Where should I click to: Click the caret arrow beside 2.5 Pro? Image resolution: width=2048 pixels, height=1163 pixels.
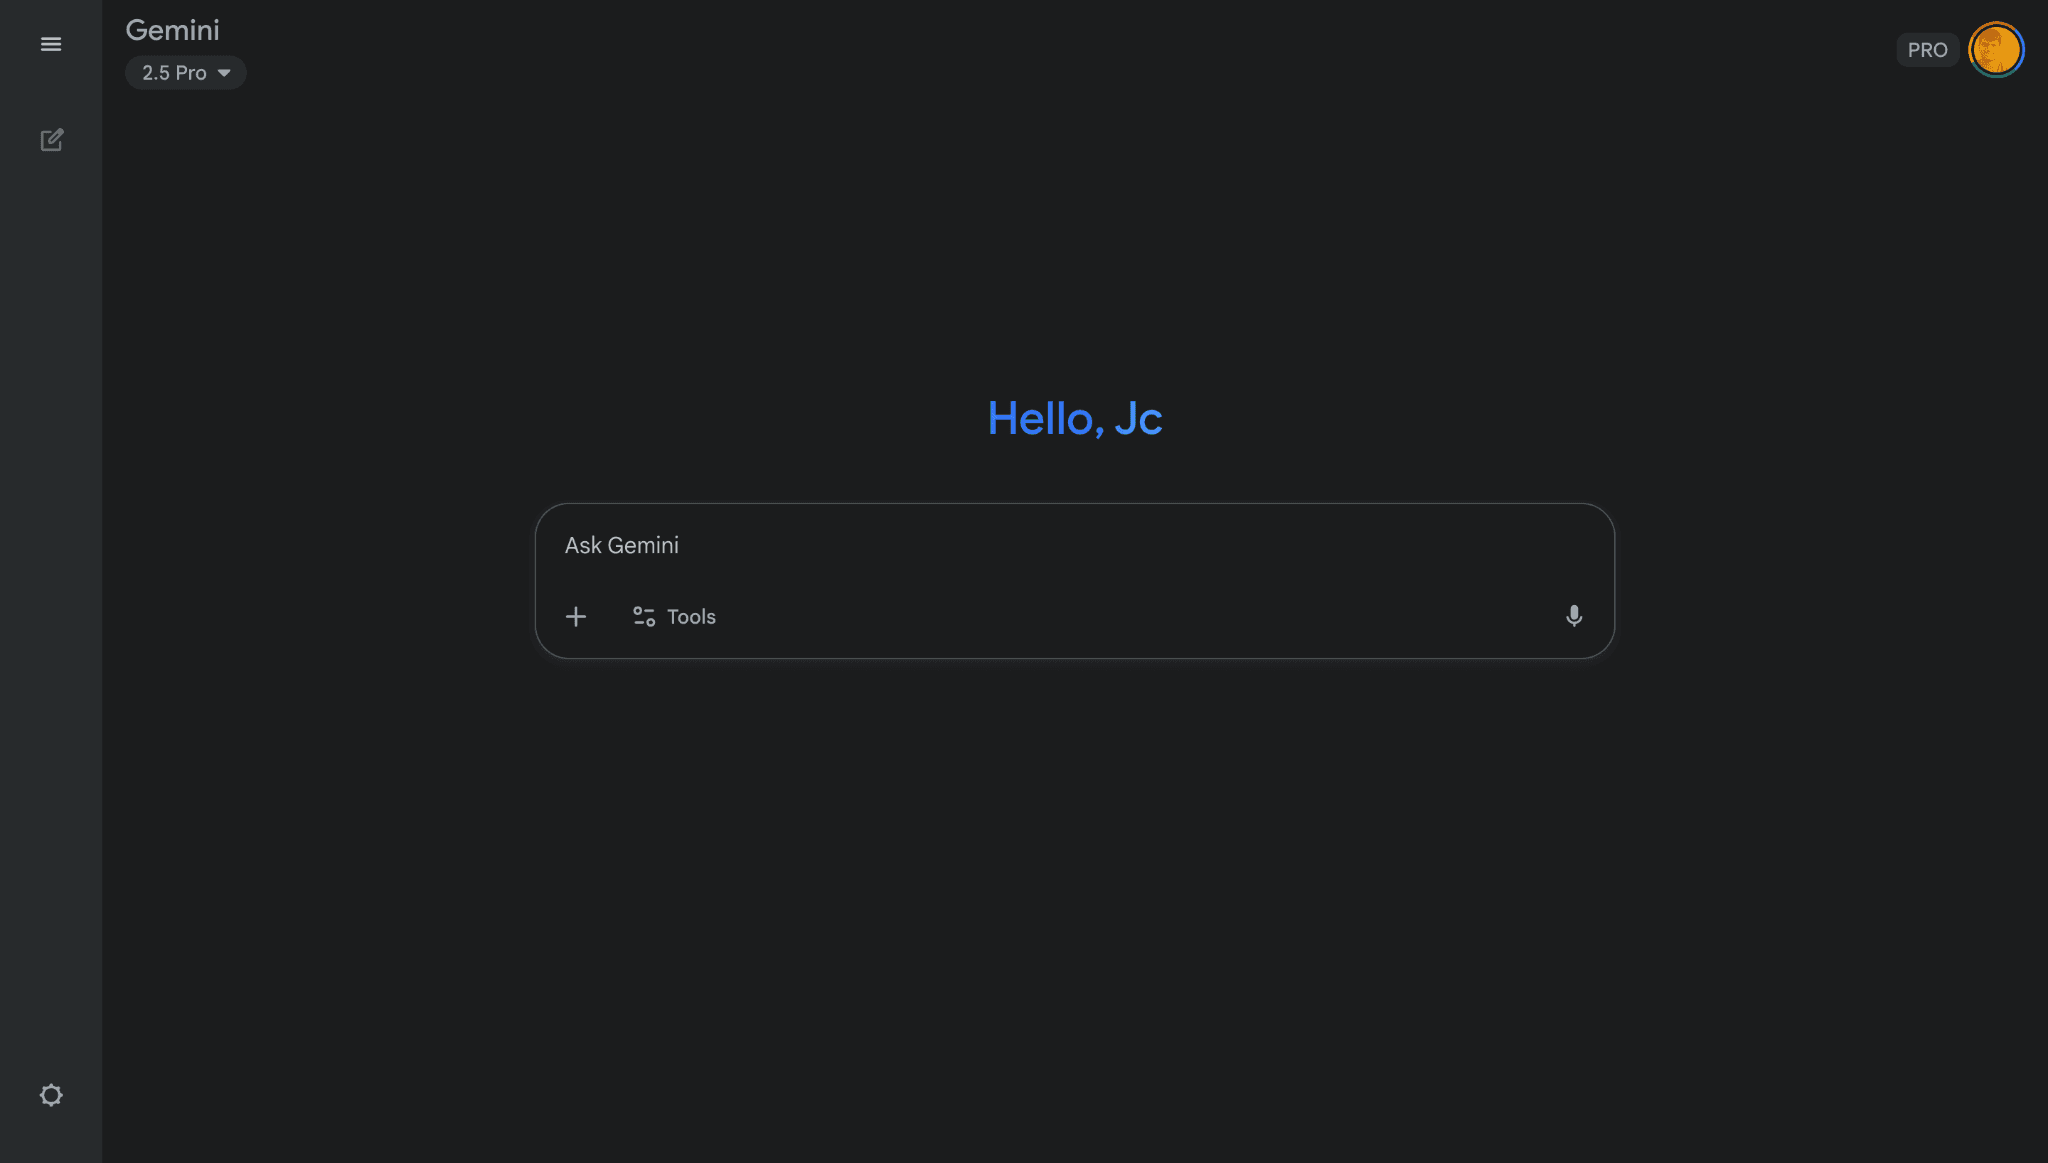pos(224,73)
